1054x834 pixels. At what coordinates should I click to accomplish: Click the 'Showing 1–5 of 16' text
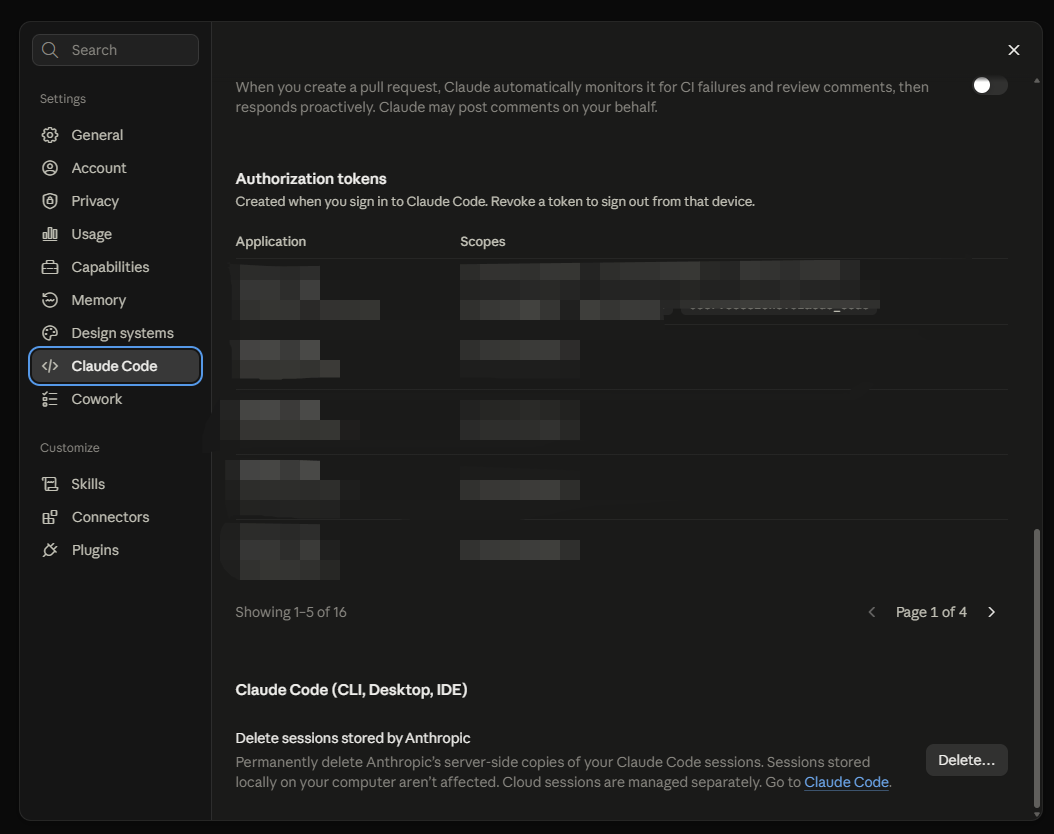(x=291, y=612)
